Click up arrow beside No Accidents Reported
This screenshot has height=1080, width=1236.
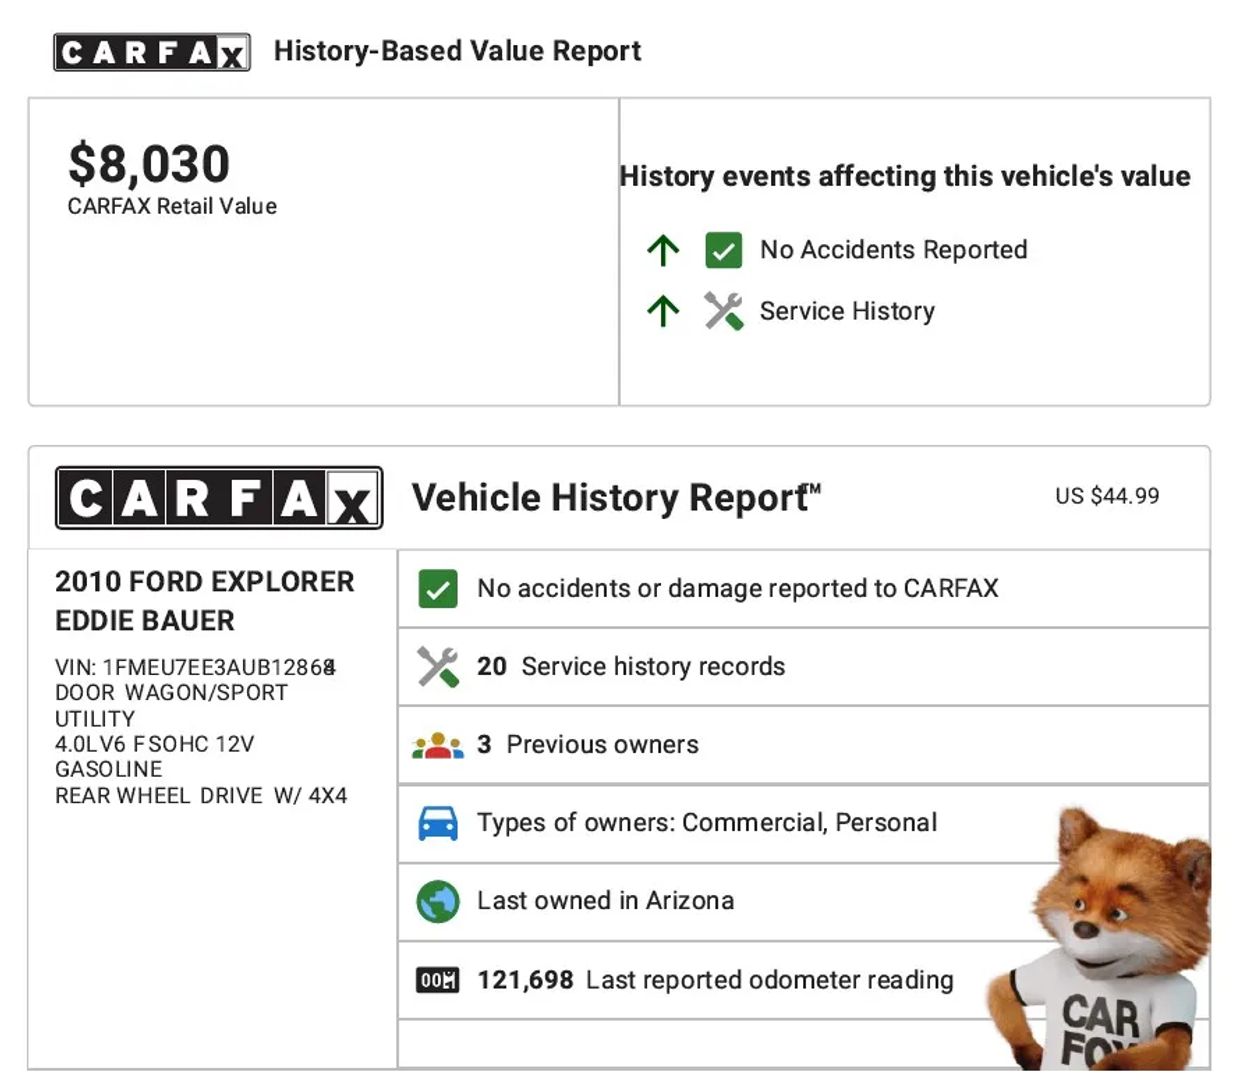(663, 250)
